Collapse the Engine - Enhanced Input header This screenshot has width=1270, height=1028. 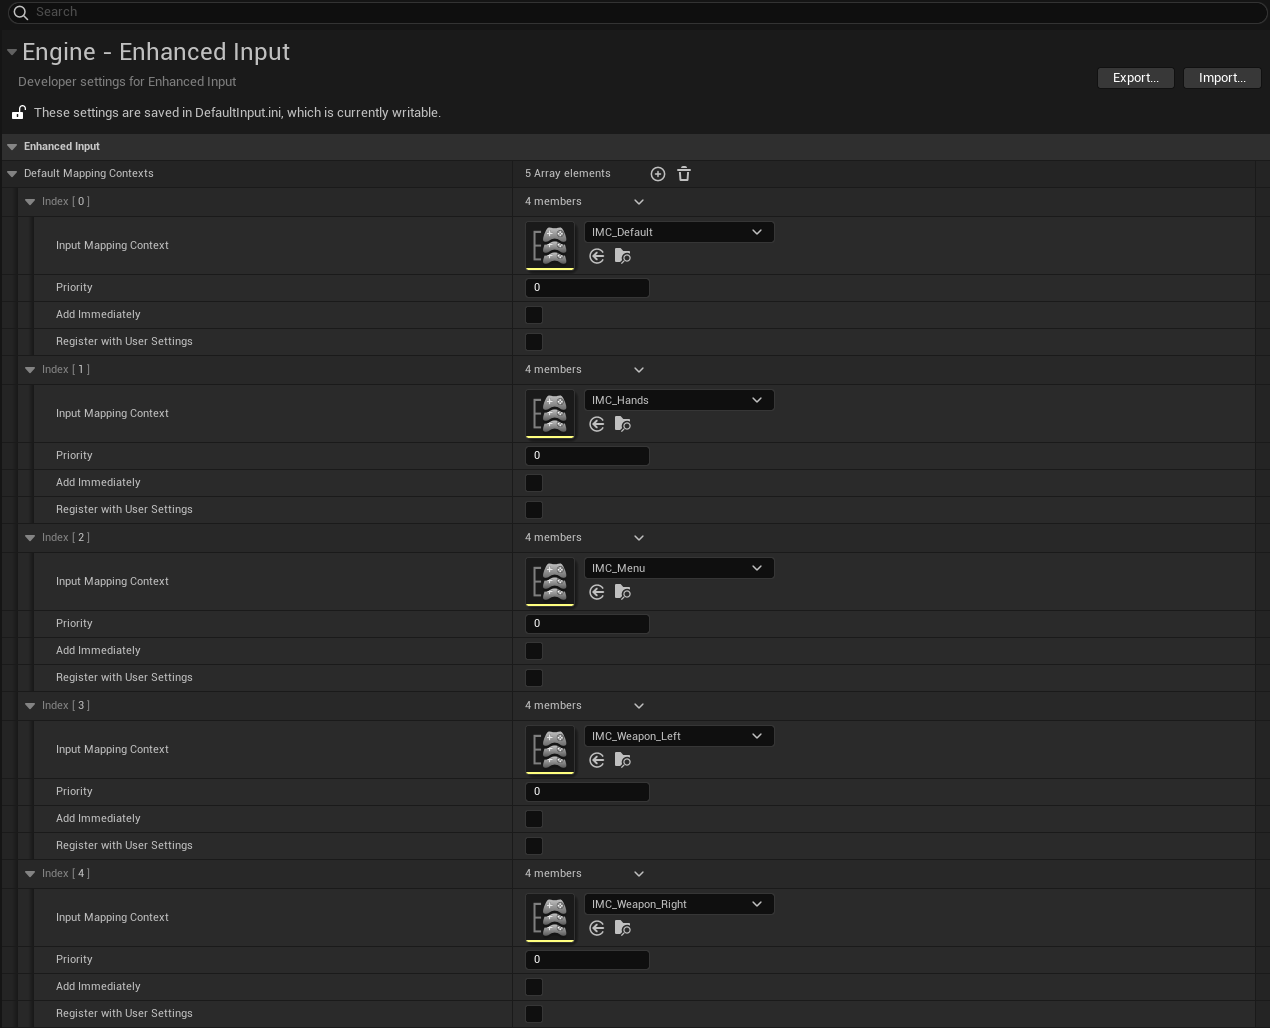pos(12,52)
